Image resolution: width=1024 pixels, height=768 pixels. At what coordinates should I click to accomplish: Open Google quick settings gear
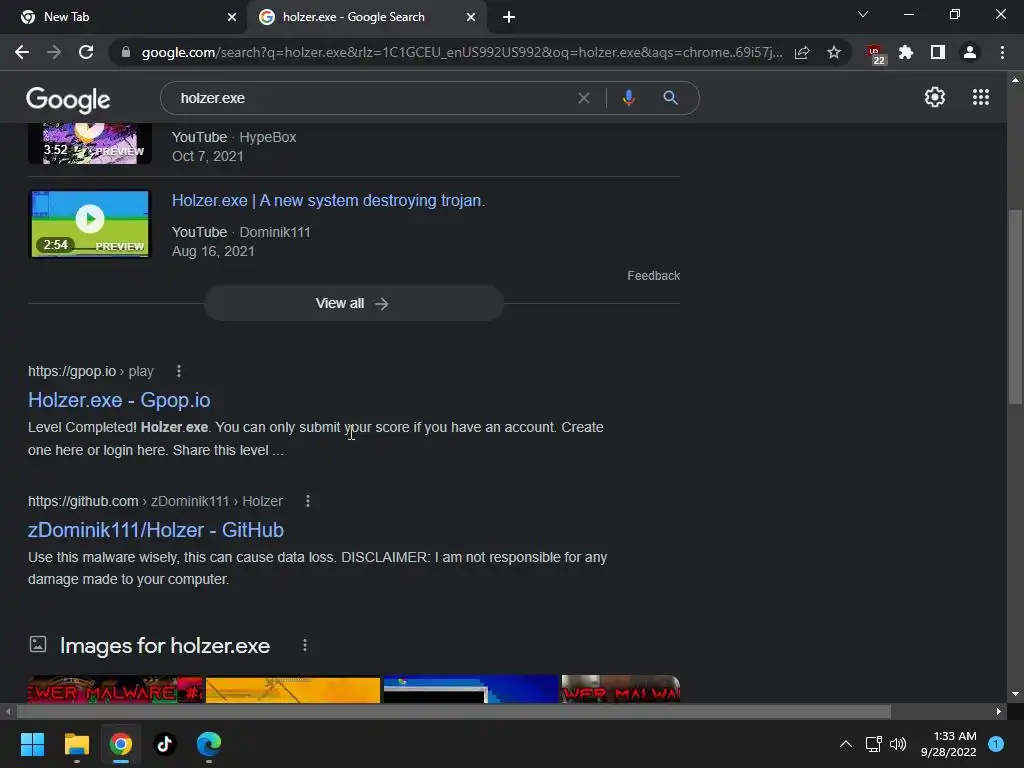935,97
